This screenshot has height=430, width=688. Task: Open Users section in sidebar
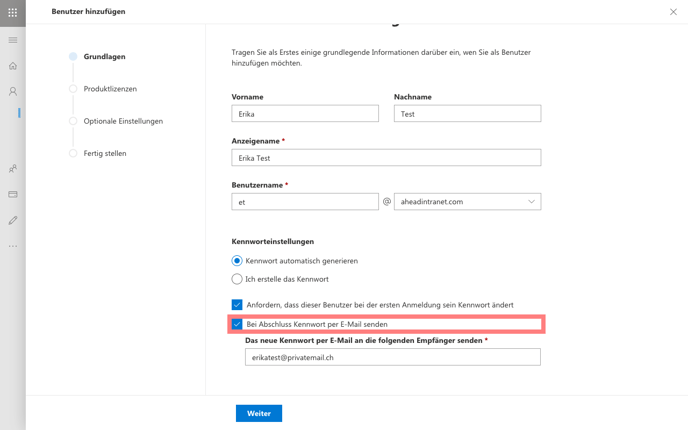(x=13, y=91)
